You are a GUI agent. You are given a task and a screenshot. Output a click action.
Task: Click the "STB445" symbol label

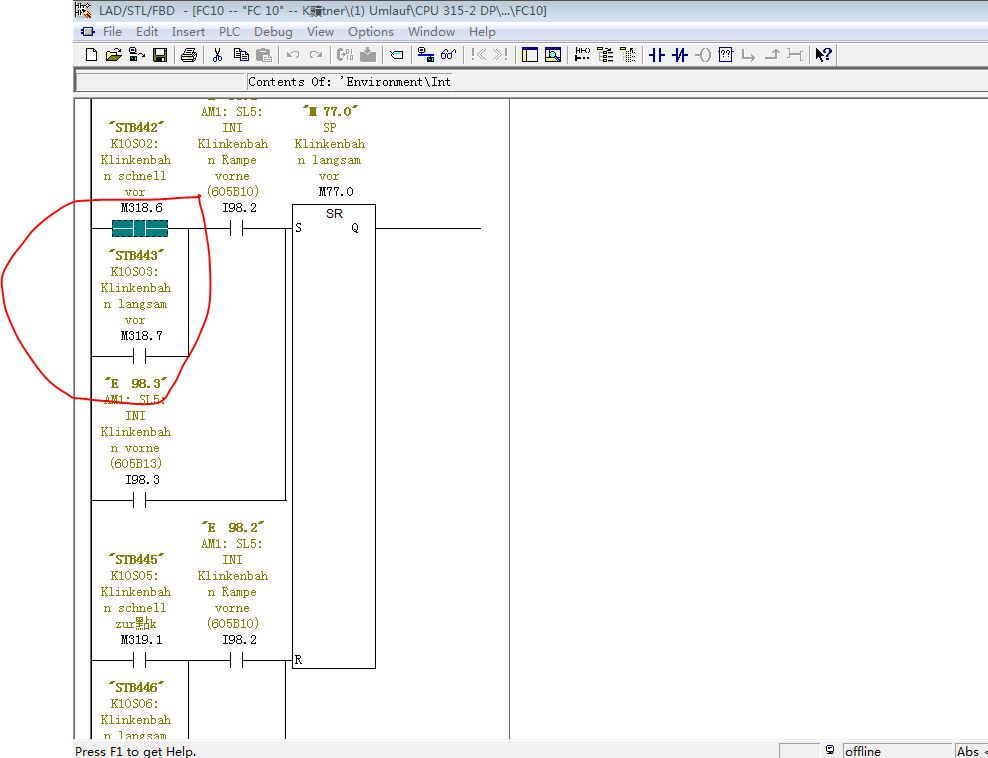136,560
